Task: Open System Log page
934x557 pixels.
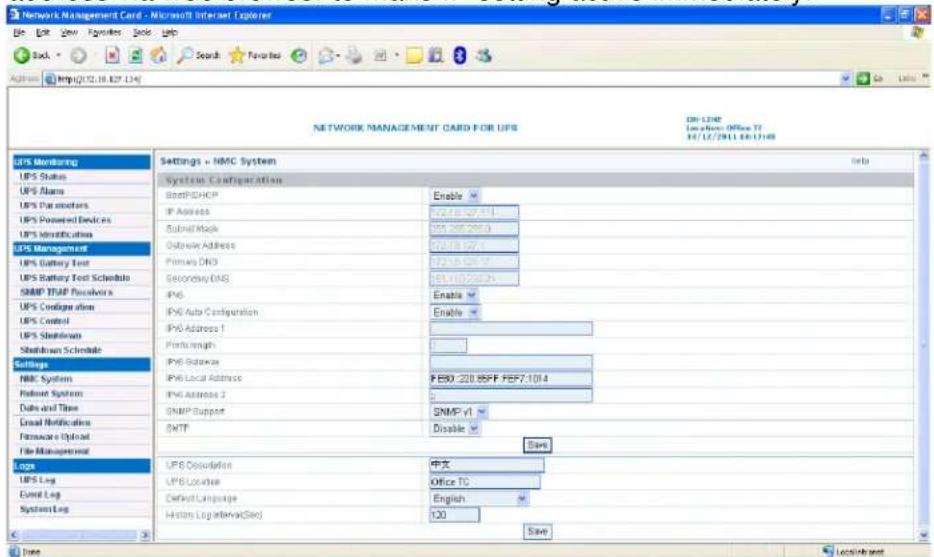Action: click(44, 509)
